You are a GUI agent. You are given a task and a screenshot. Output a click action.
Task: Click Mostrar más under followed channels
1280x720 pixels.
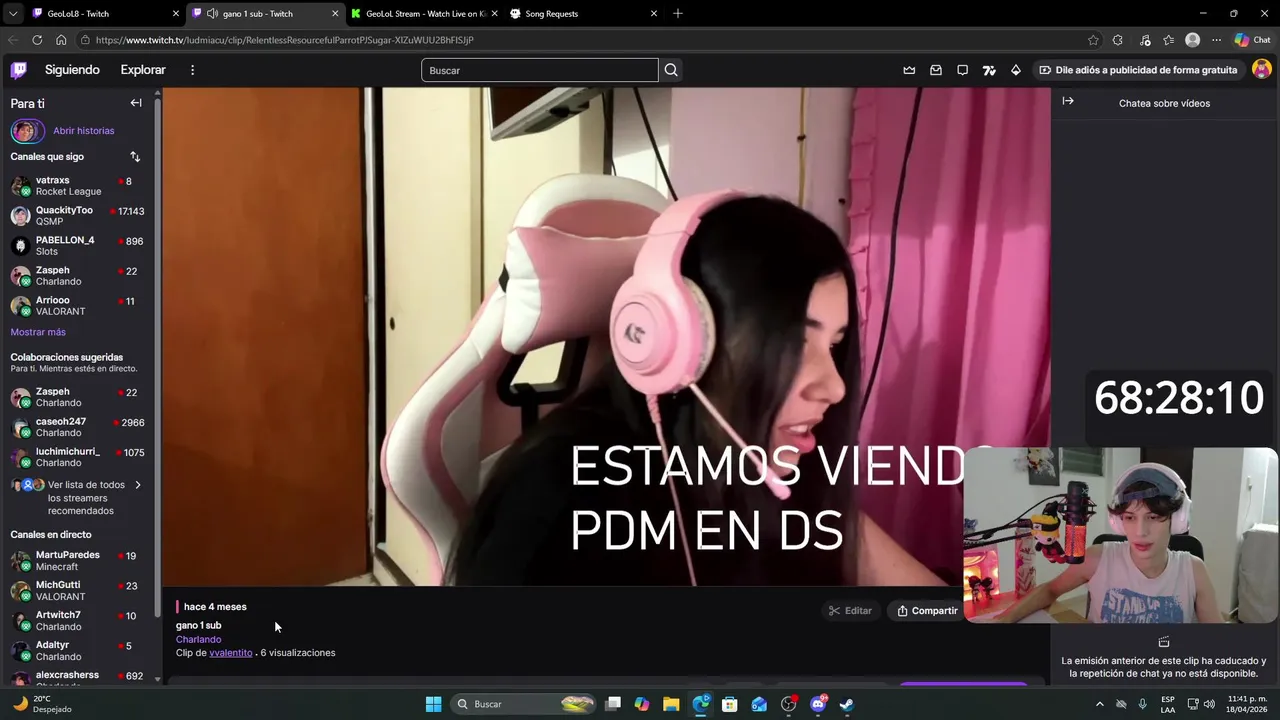tap(38, 332)
